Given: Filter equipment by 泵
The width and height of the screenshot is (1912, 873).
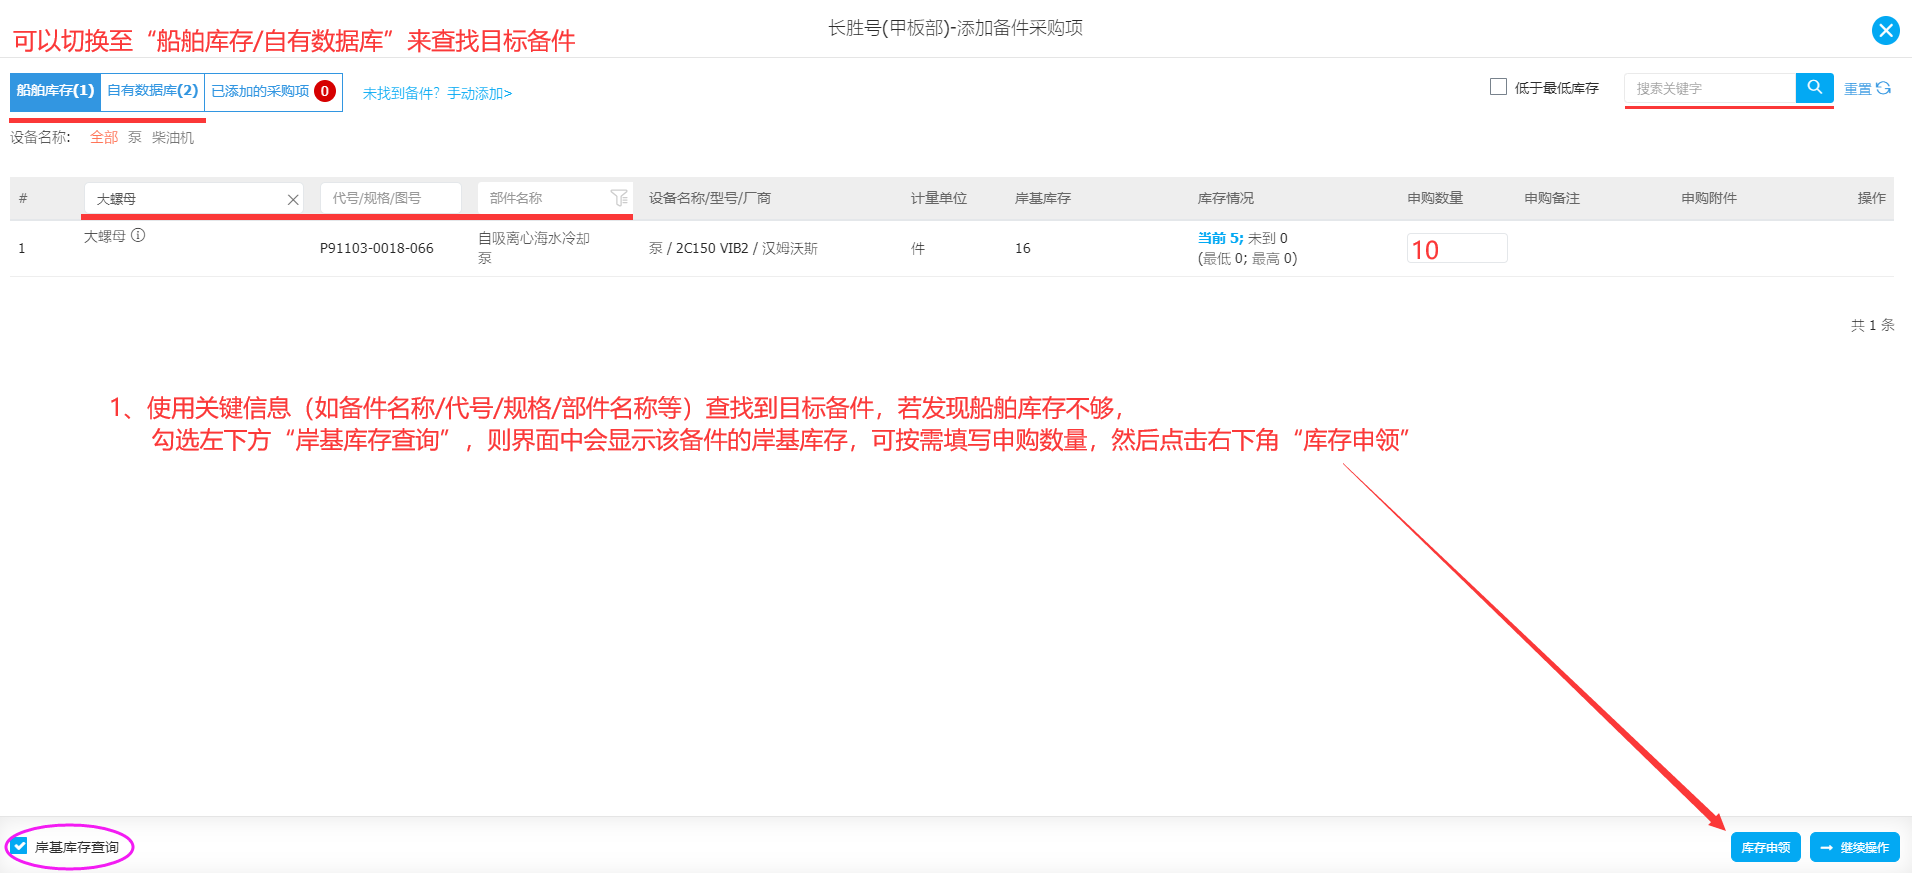Looking at the screenshot, I should 135,137.
